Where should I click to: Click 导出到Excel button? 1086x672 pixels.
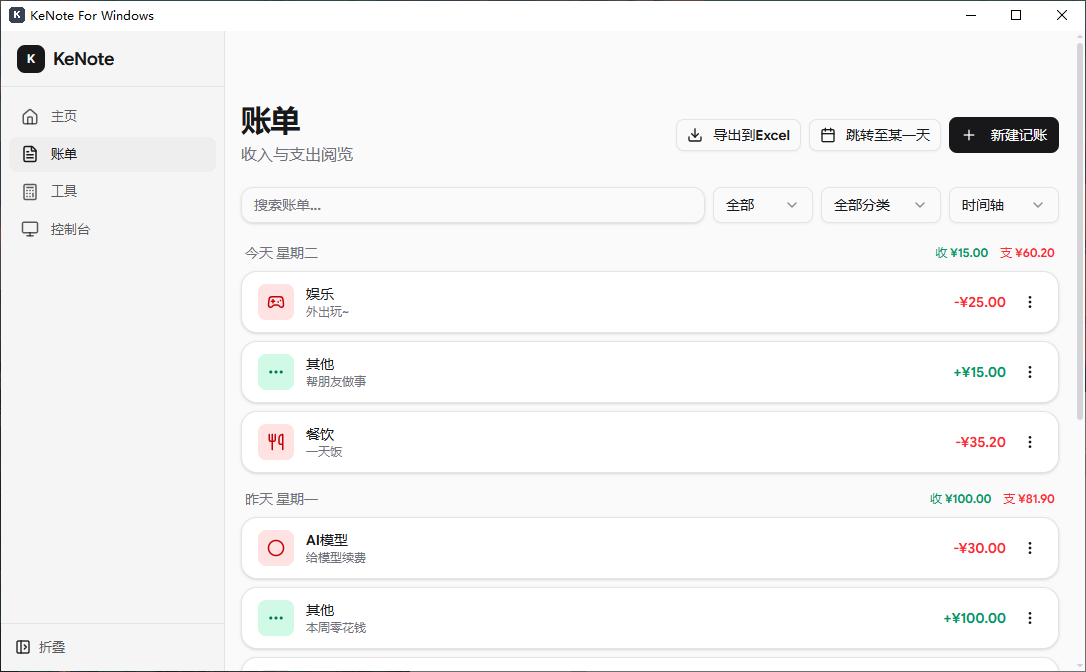[x=738, y=135]
